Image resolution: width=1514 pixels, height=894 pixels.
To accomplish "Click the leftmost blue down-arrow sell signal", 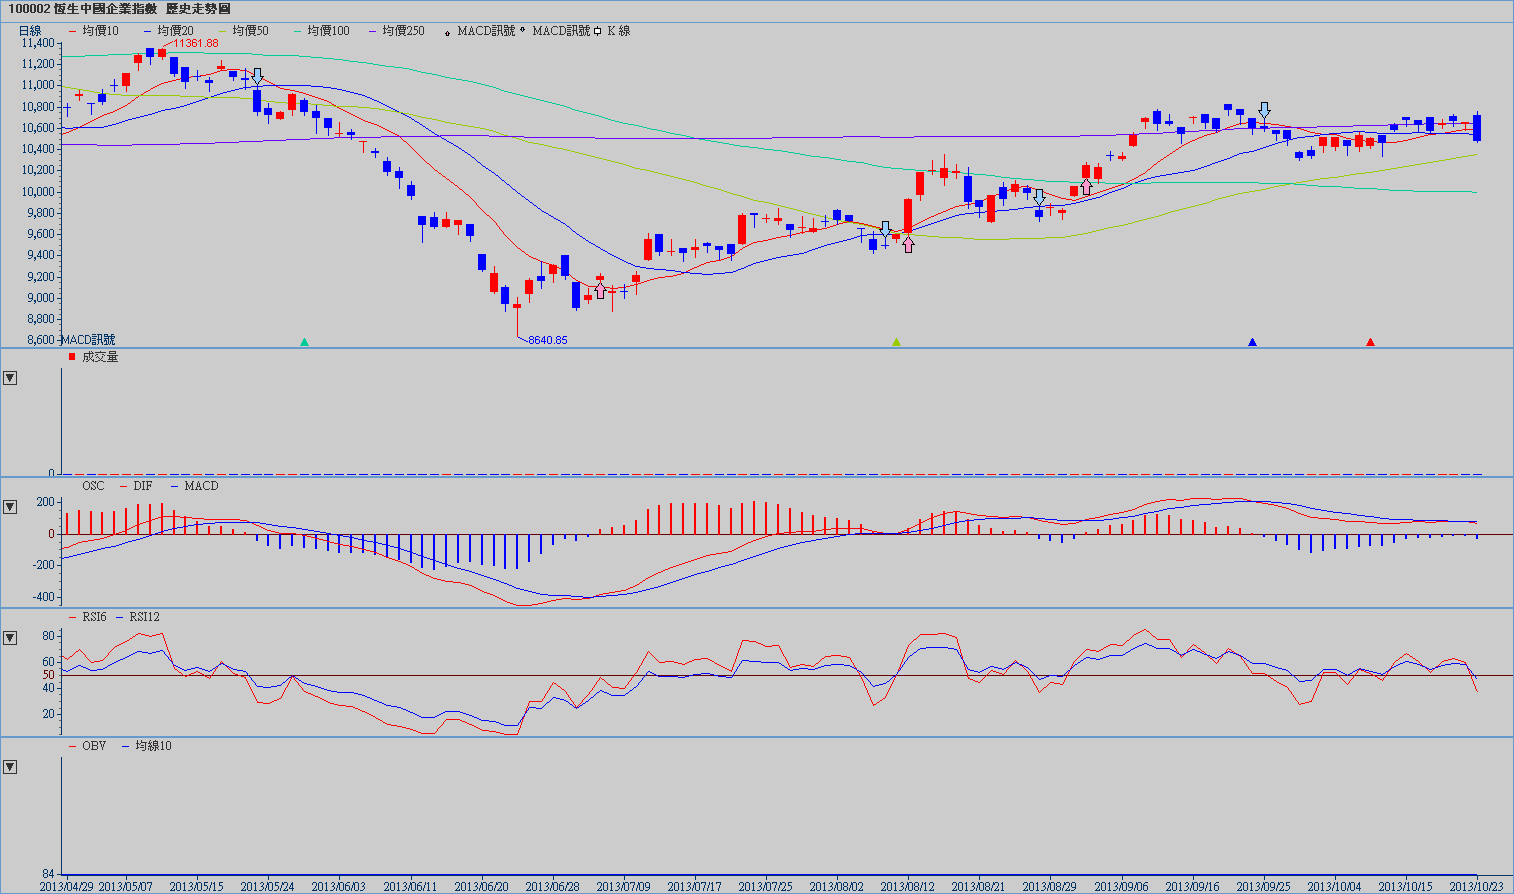I will pos(257,76).
